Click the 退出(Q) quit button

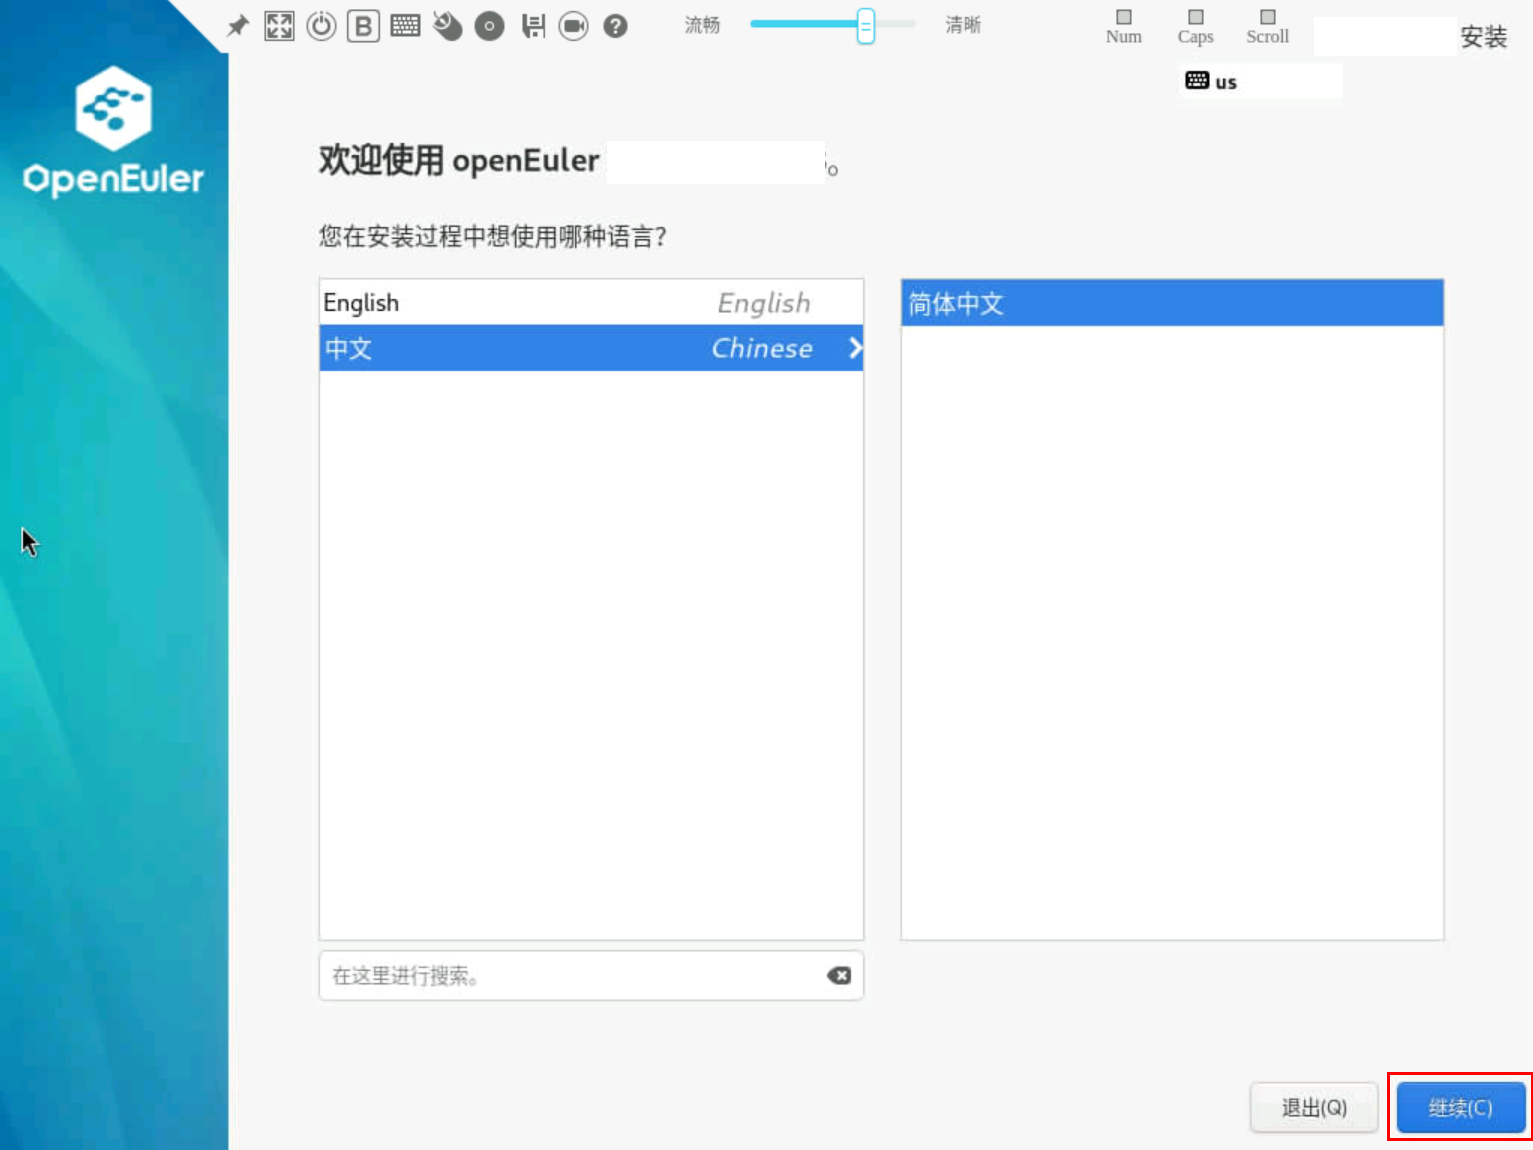pyautogui.click(x=1314, y=1108)
